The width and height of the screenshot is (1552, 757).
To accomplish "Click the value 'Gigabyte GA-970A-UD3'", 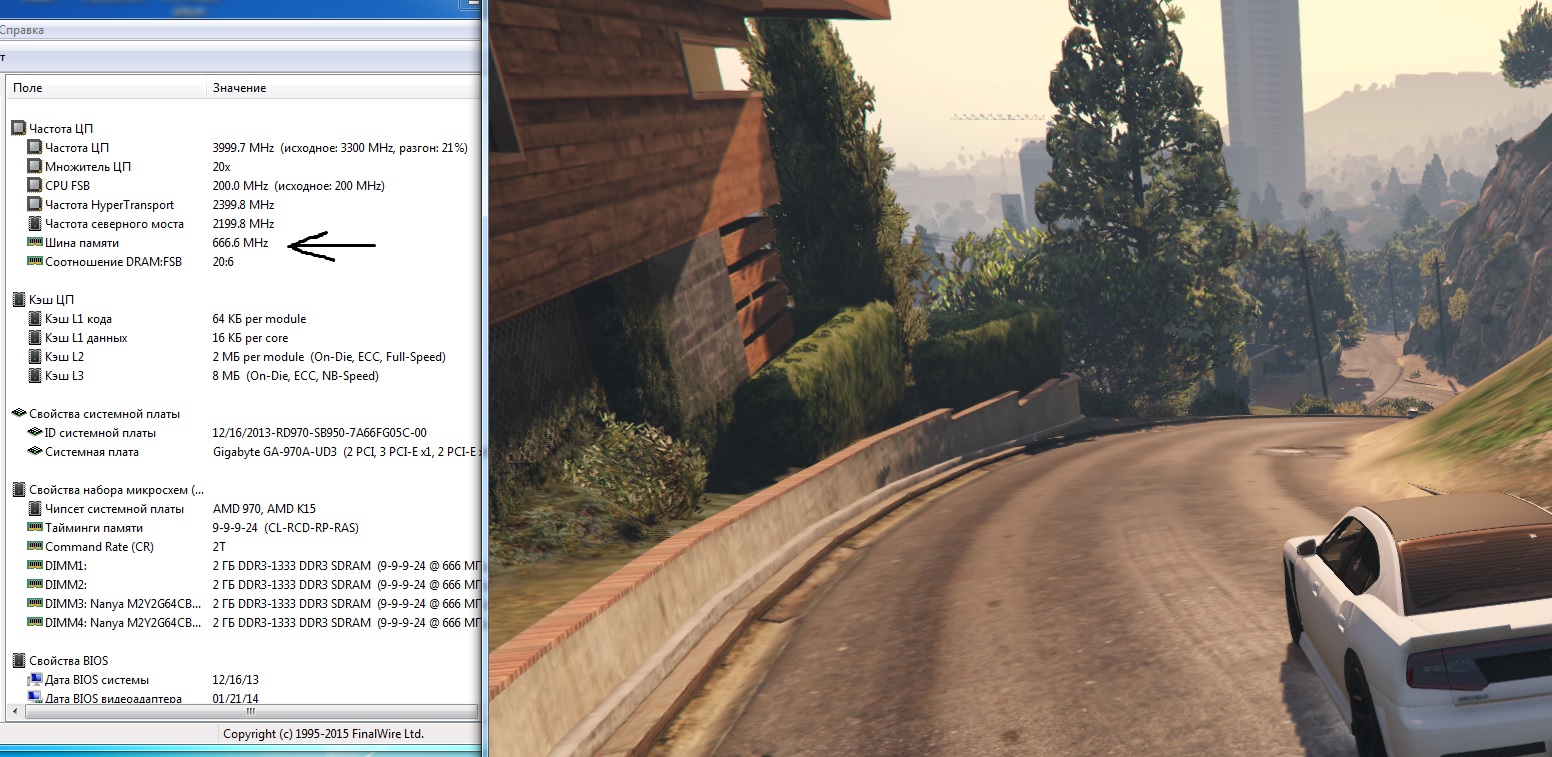I will pos(275,452).
